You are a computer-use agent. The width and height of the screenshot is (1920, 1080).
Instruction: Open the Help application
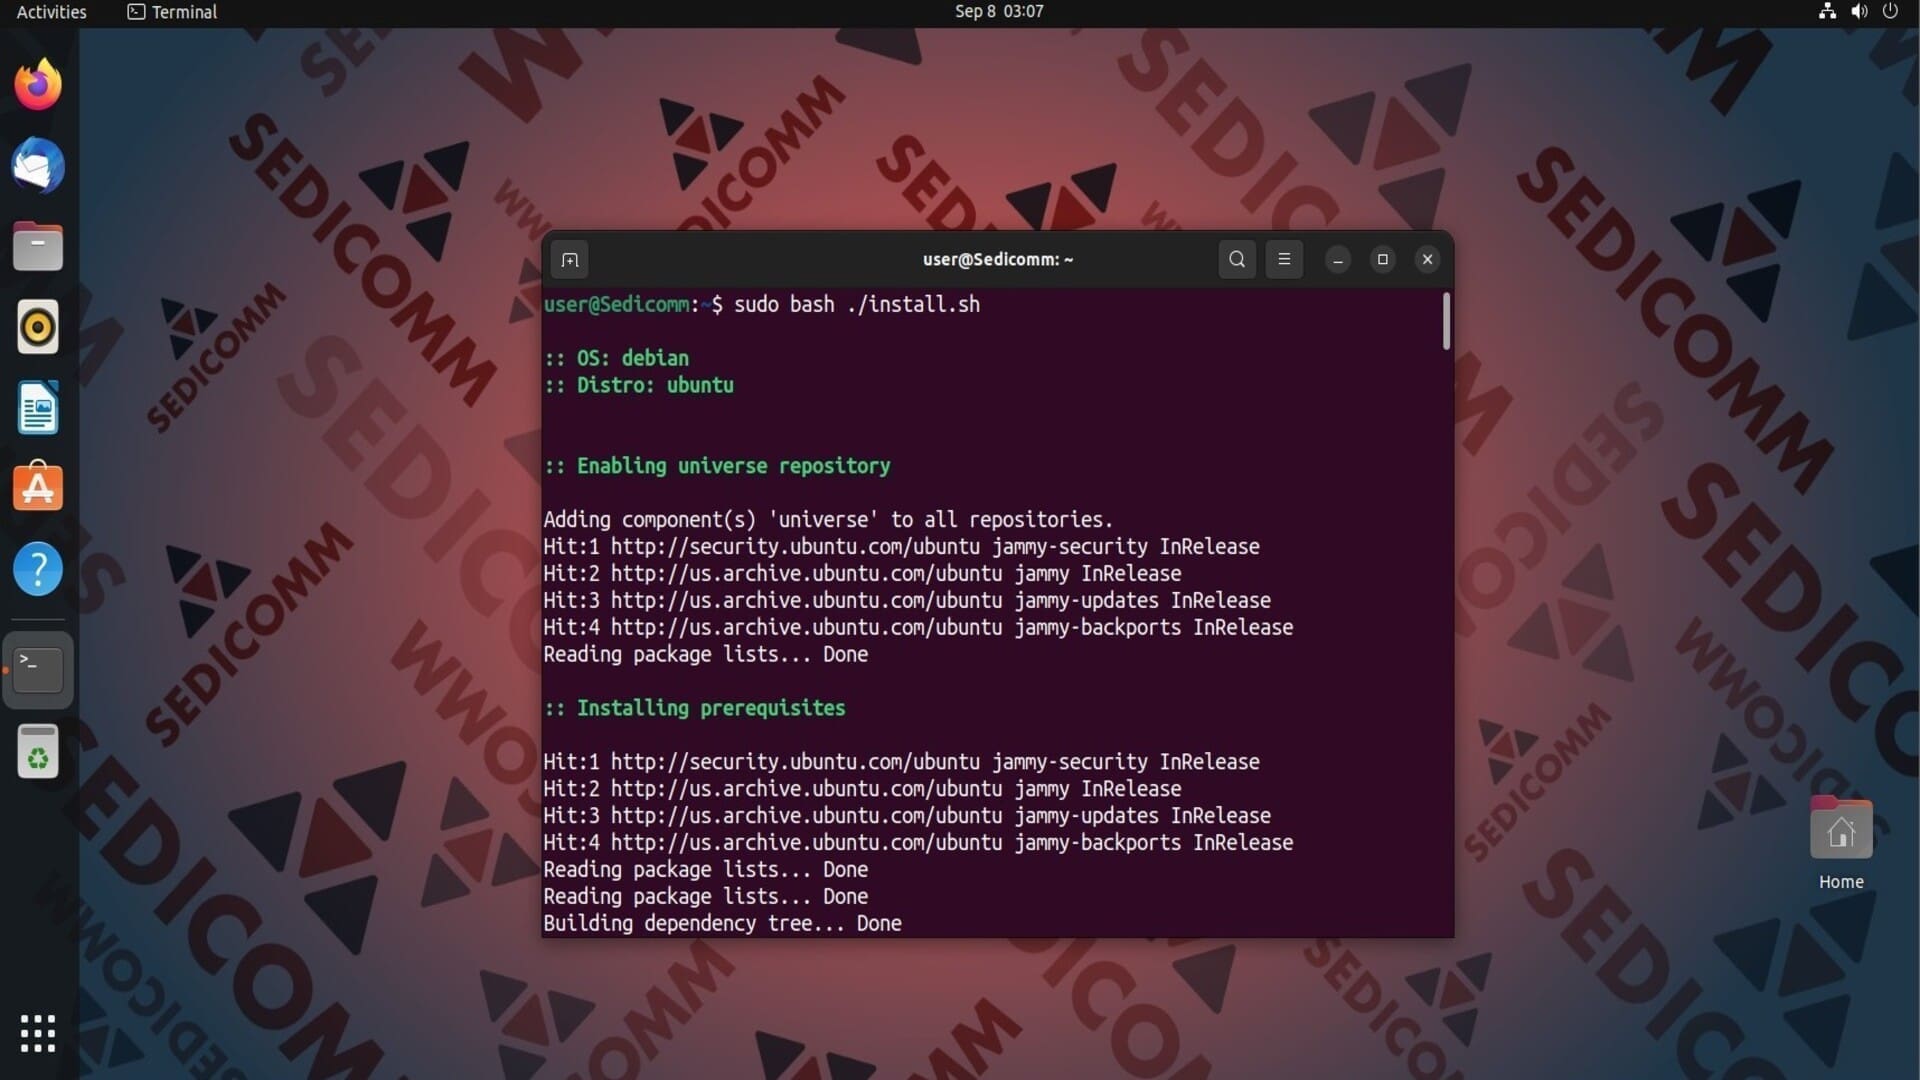point(38,569)
